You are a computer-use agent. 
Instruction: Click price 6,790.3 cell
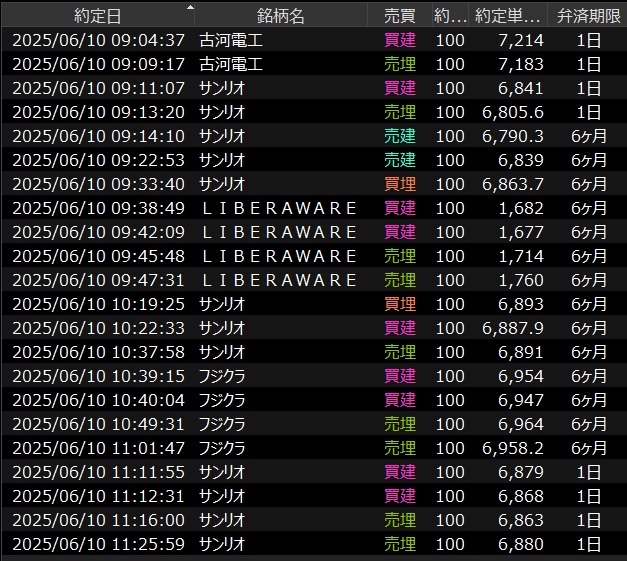[513, 136]
